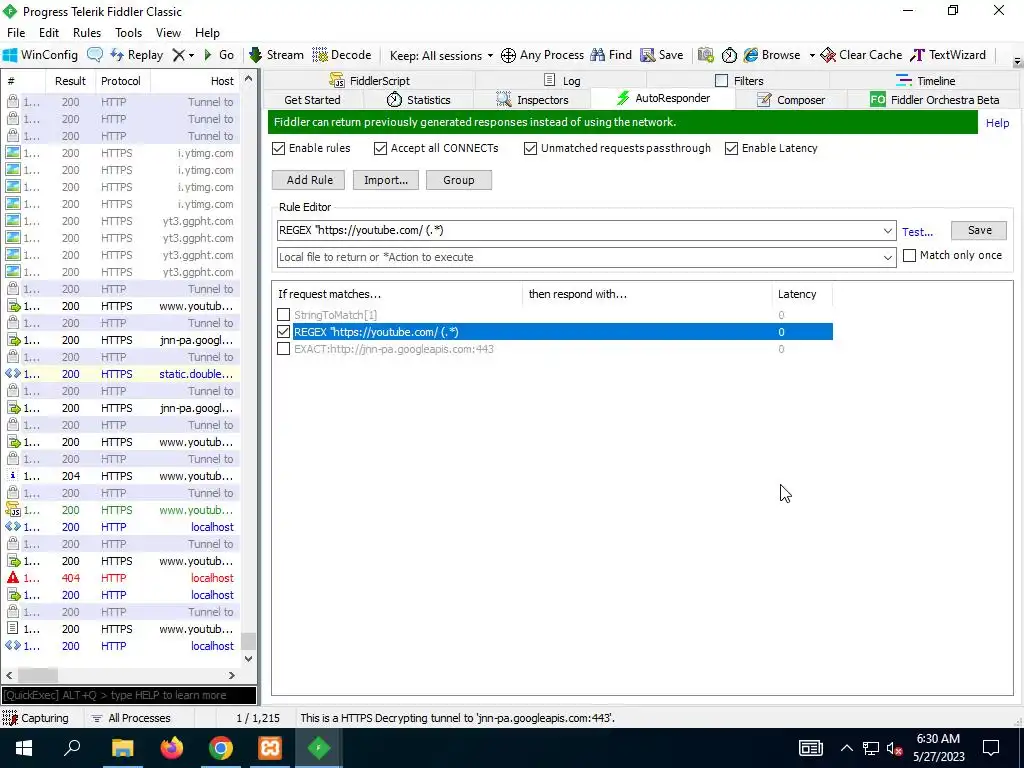Image resolution: width=1024 pixels, height=768 pixels.
Task: Open the taskbar search magnifier
Action: 72,748
